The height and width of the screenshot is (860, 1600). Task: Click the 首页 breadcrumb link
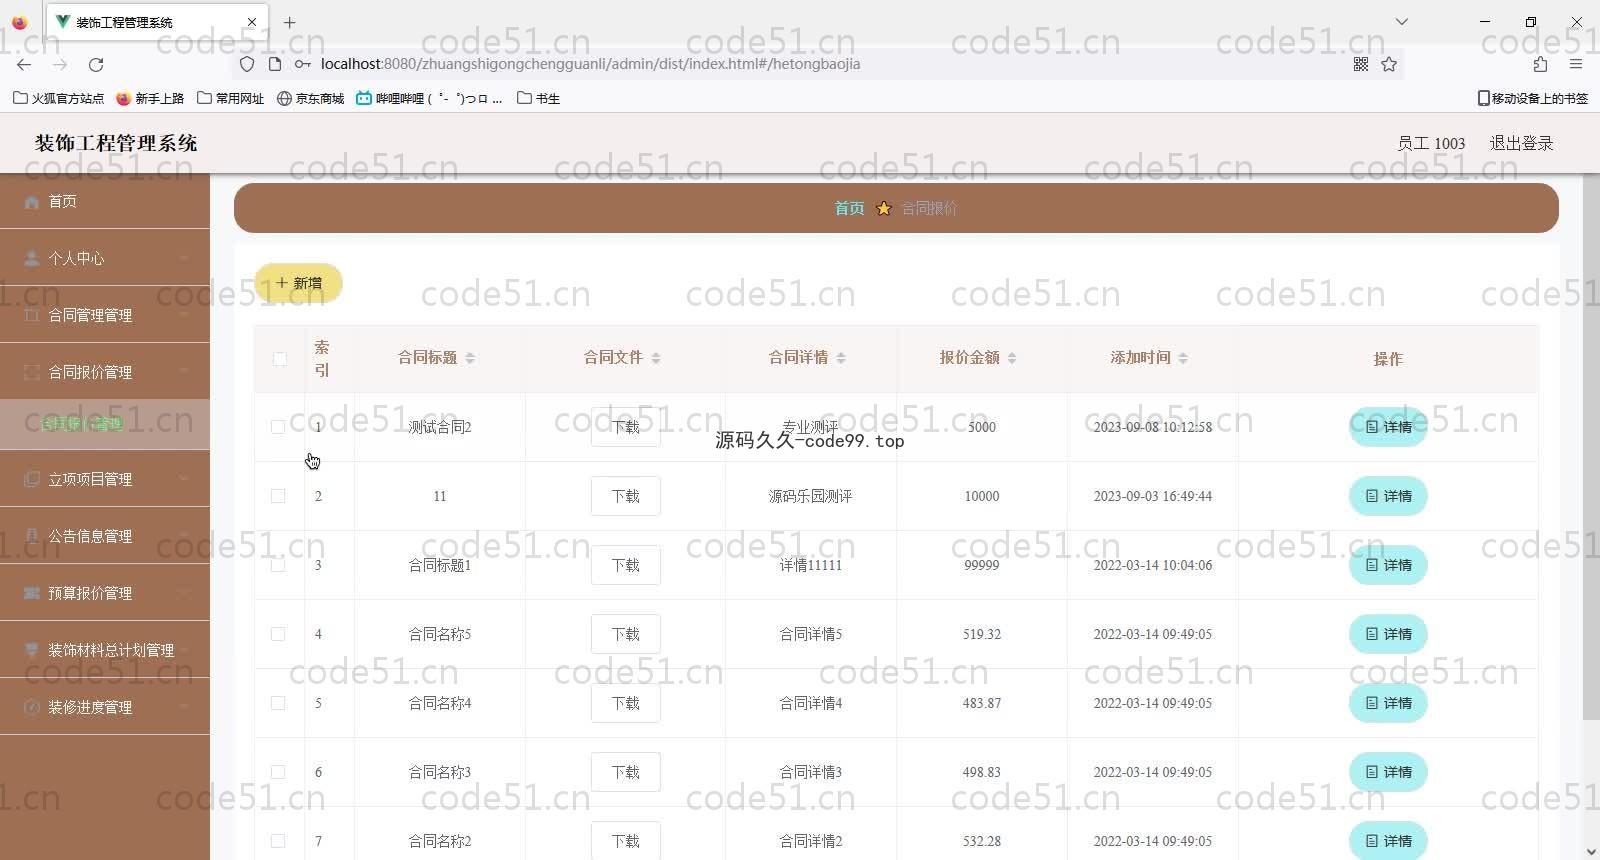(x=849, y=208)
